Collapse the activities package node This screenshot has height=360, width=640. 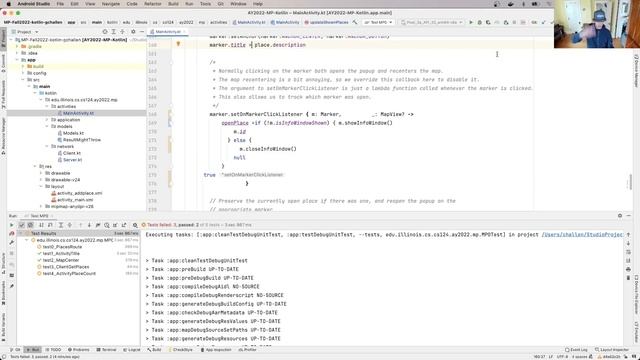pyautogui.click(x=47, y=107)
